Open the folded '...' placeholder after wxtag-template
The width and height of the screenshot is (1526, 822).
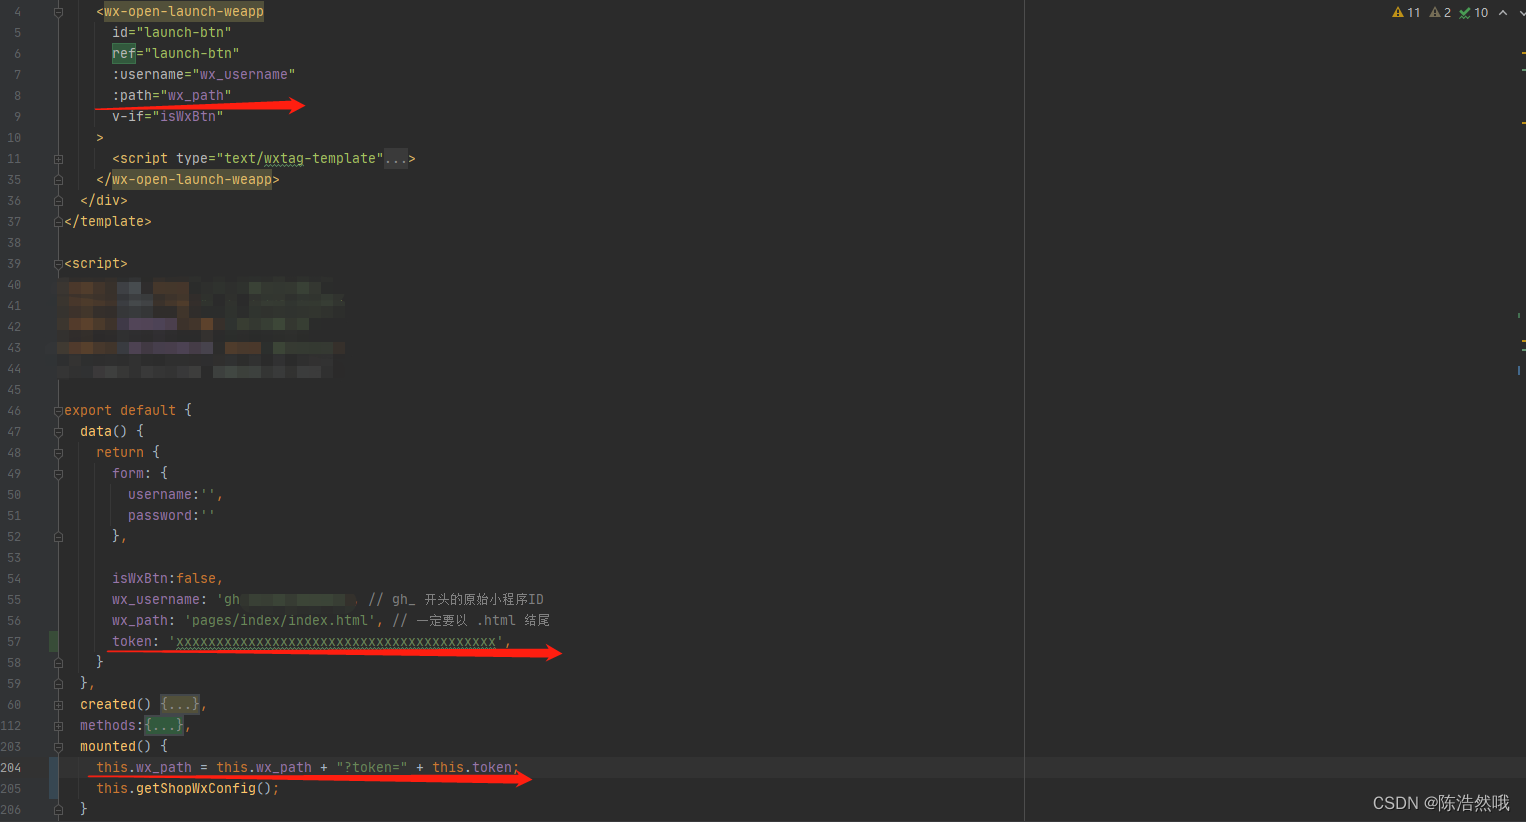[x=396, y=159]
